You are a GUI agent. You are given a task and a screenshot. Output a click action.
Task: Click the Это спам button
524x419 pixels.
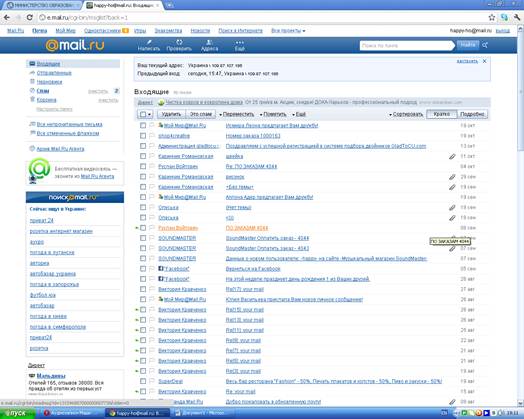[x=201, y=114]
